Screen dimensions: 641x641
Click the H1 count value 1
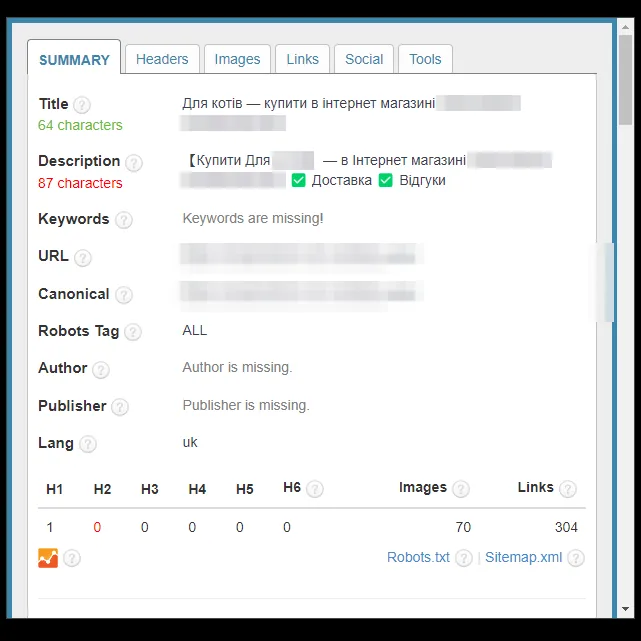(50, 527)
